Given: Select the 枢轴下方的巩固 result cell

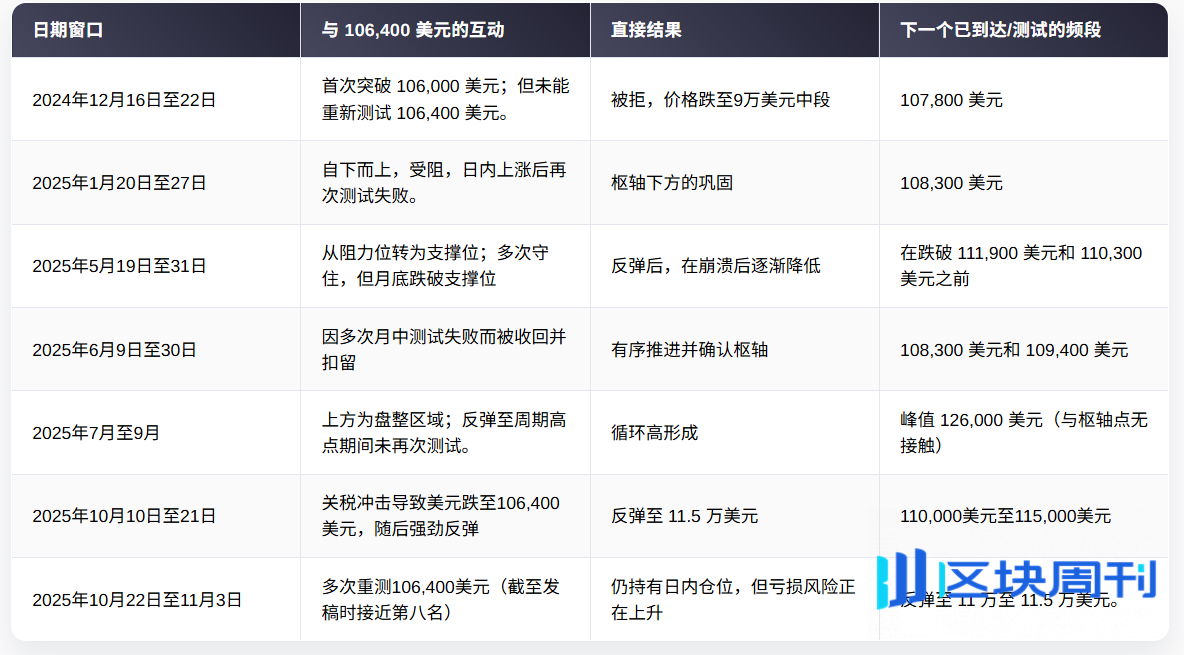Looking at the screenshot, I should coord(672,183).
